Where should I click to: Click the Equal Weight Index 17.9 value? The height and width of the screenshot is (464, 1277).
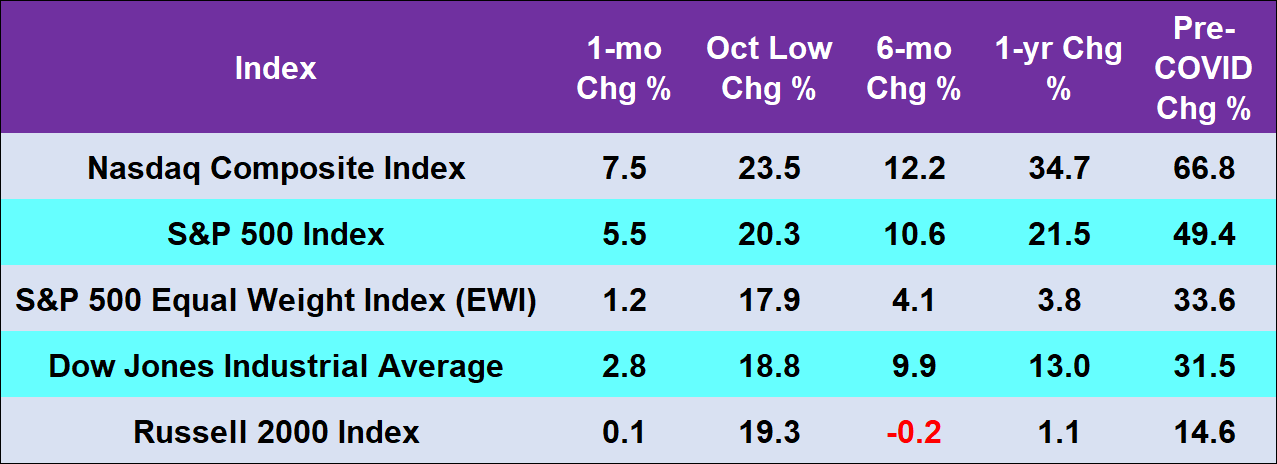tap(768, 300)
